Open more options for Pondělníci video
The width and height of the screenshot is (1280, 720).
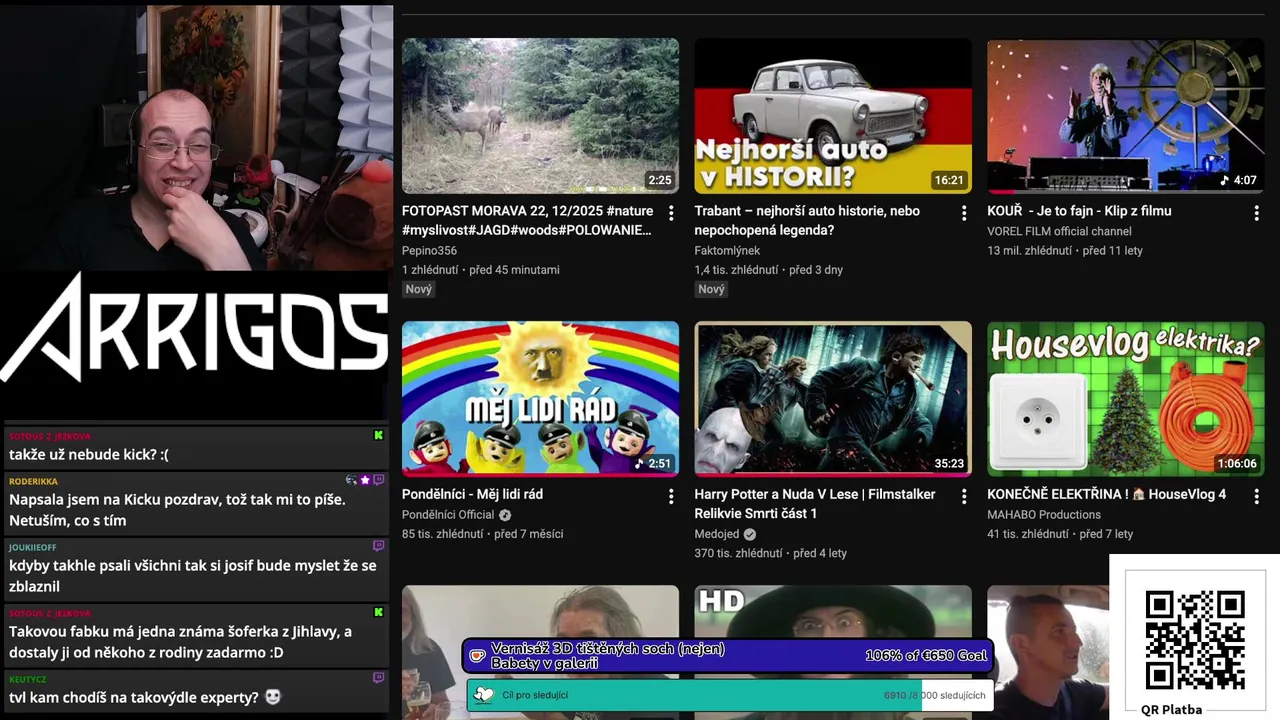pos(671,496)
